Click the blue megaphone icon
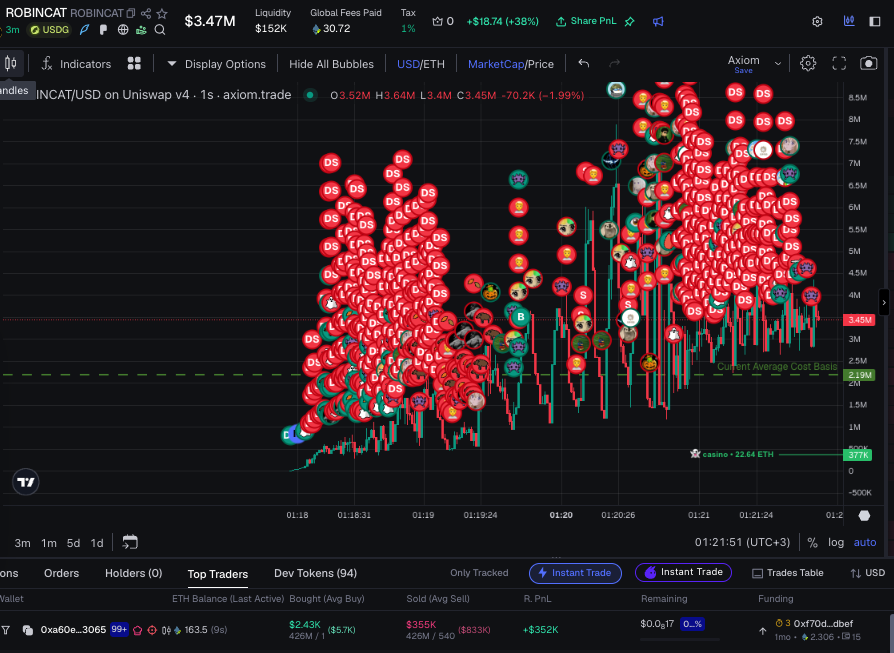The image size is (894, 653). (658, 22)
